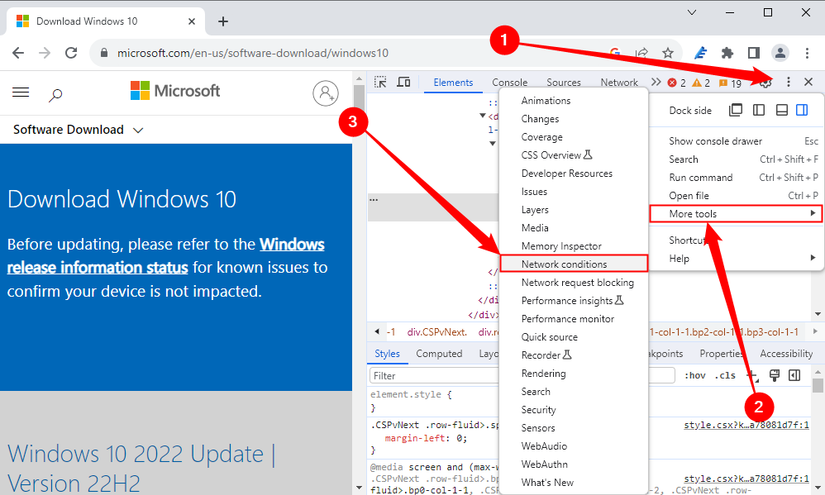Image resolution: width=825 pixels, height=495 pixels.
Task: Go back to previous page in Chrome
Action: coord(18,53)
